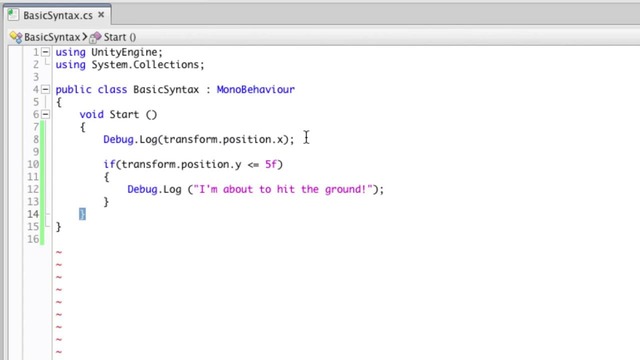Click the 5f value in line 10
The width and height of the screenshot is (640, 360).
tap(271, 164)
